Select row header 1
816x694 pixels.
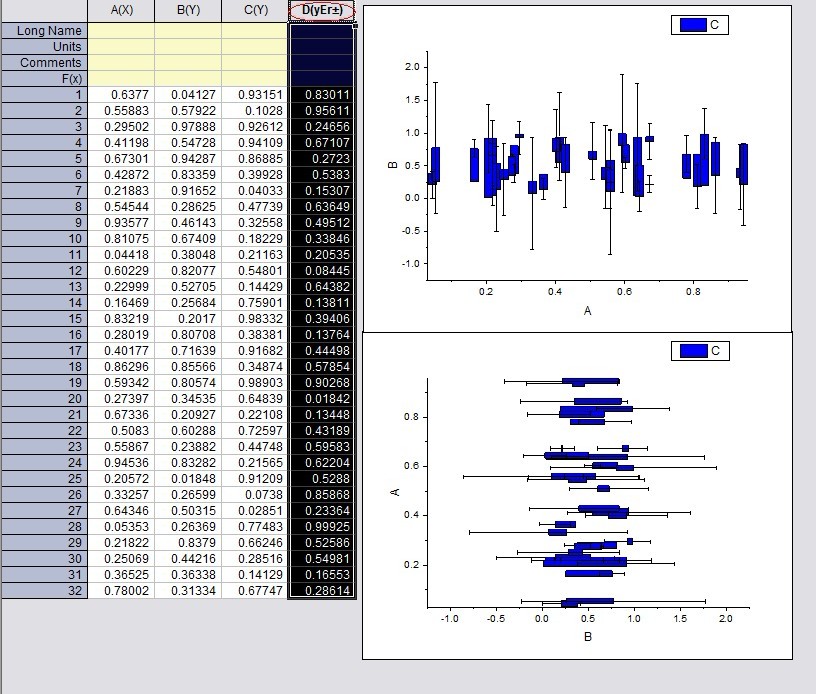[x=45, y=95]
